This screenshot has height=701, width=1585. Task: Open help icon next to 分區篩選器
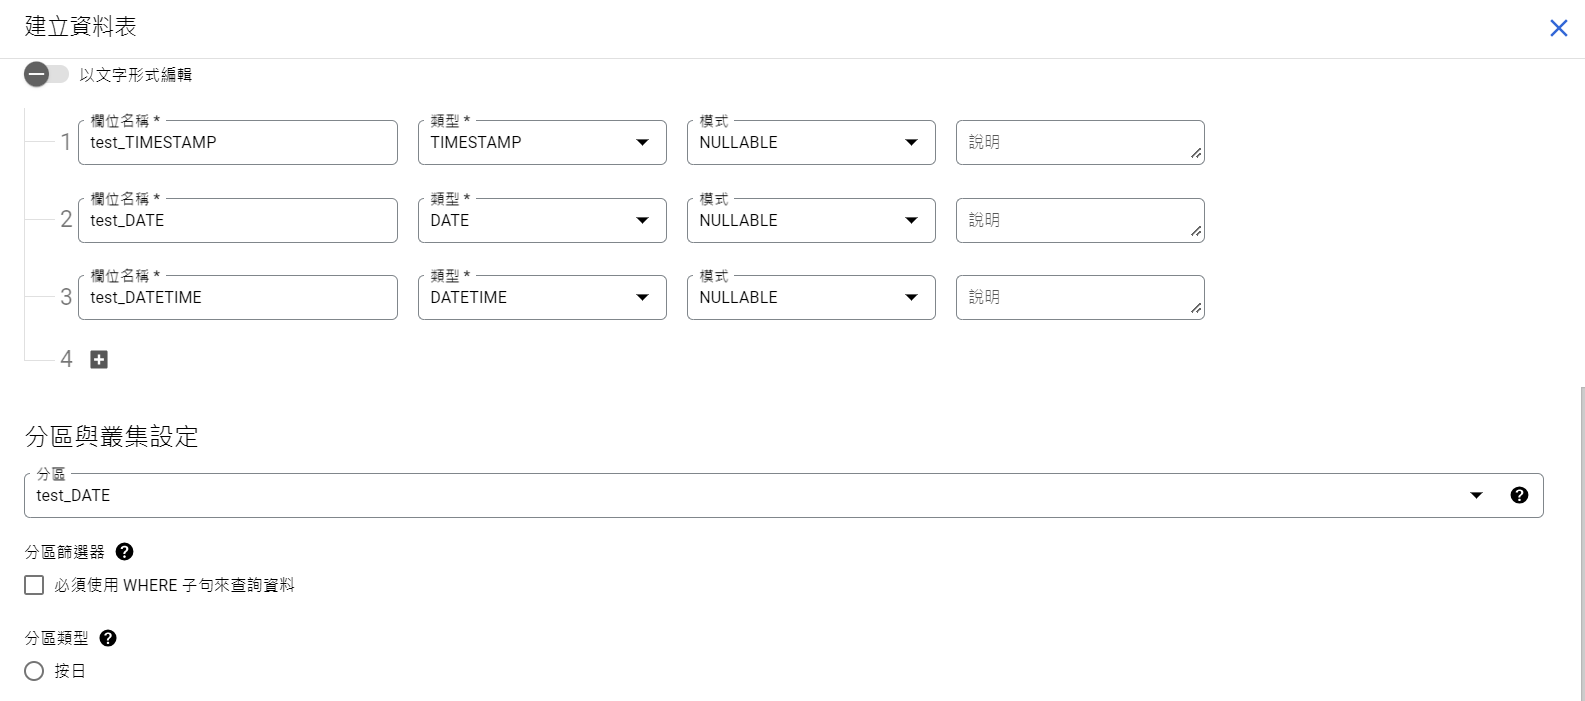click(x=125, y=552)
